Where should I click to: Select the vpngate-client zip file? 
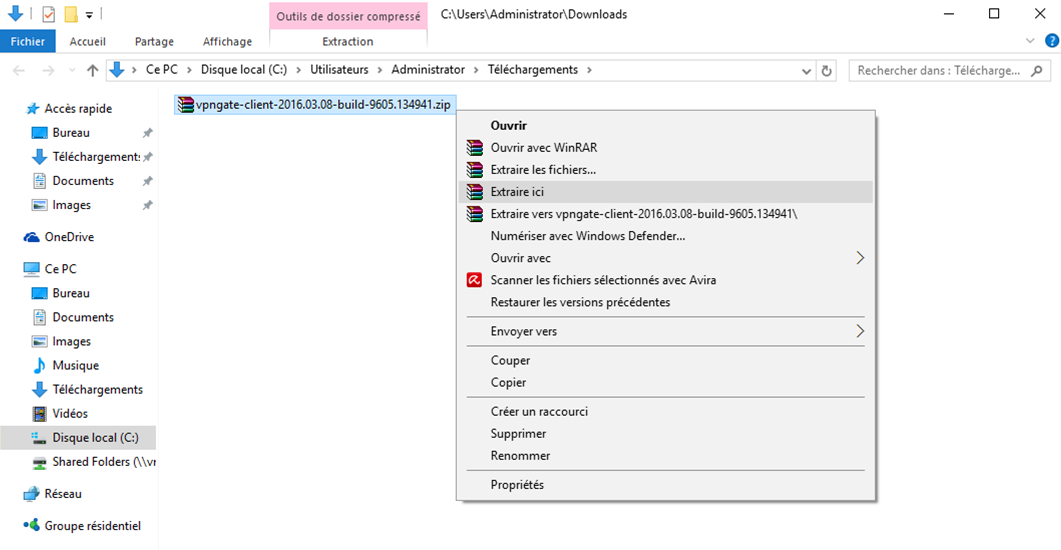[315, 105]
